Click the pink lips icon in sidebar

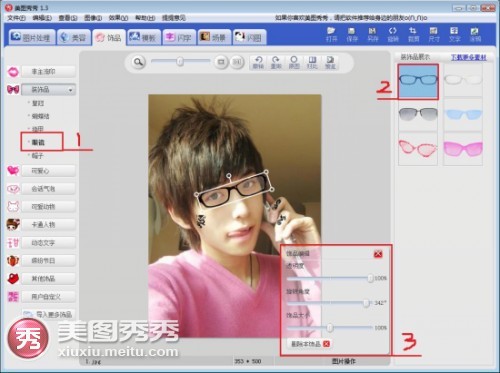pyautogui.click(x=13, y=72)
